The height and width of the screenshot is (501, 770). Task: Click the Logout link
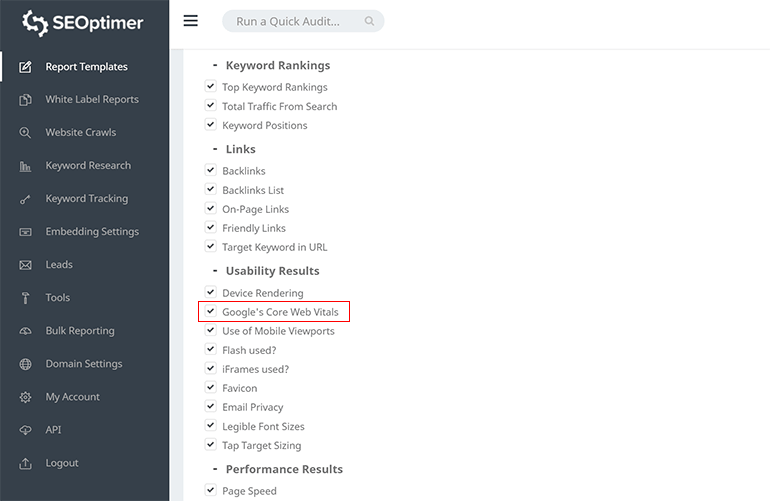pos(61,463)
